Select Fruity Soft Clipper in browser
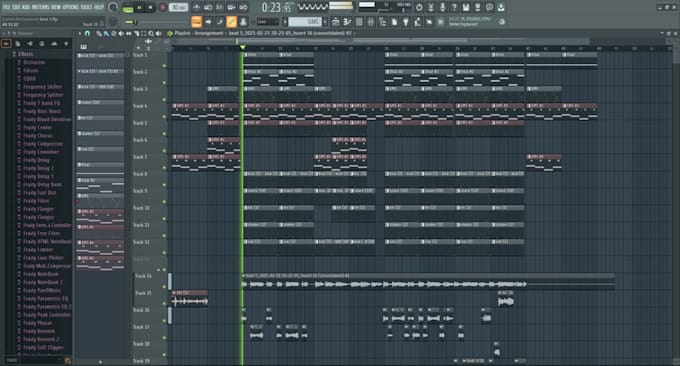 coord(43,347)
